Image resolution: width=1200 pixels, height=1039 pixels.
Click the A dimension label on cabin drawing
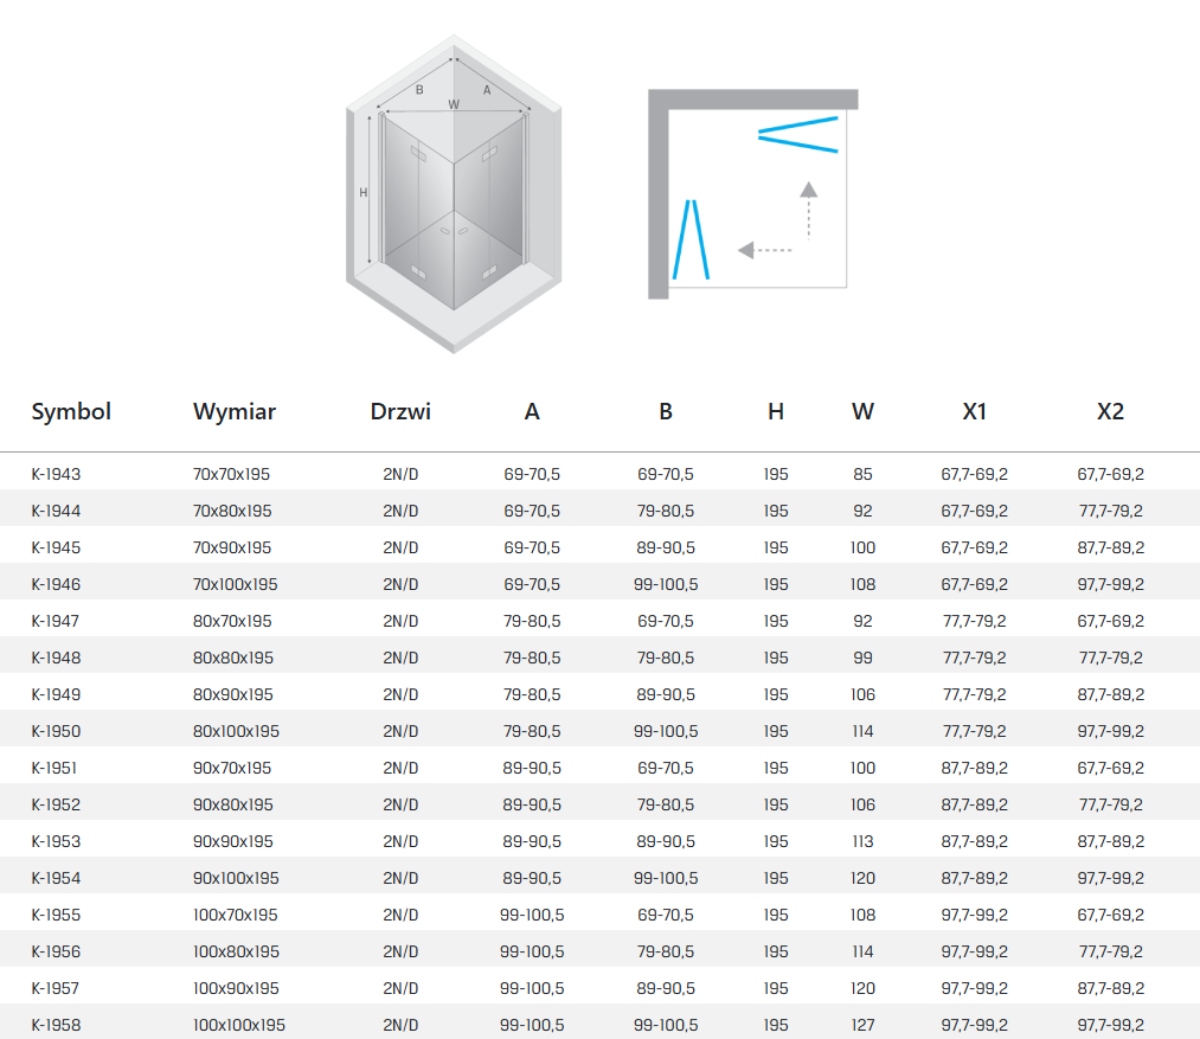coord(487,90)
